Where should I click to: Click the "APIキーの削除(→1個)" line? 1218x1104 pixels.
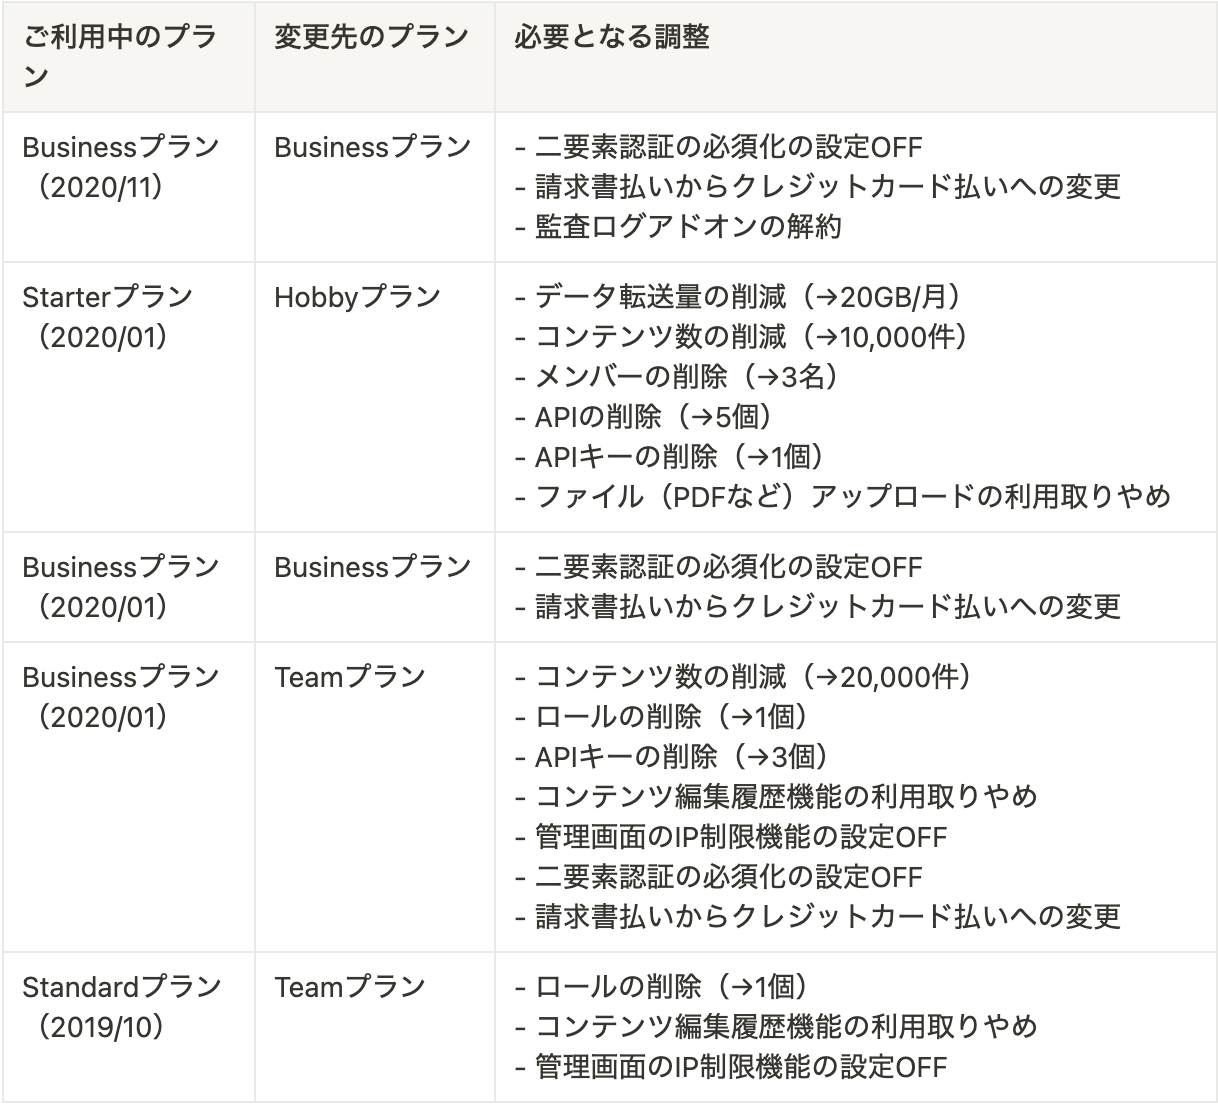669,457
